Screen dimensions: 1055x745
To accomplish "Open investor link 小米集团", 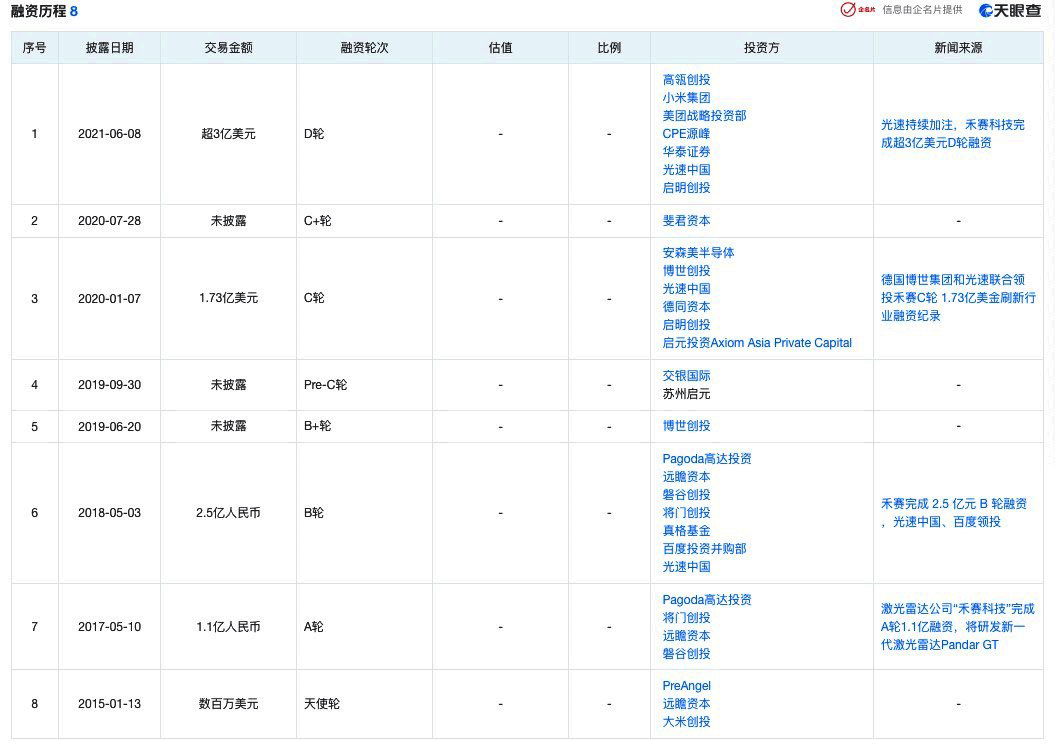I will 686,98.
